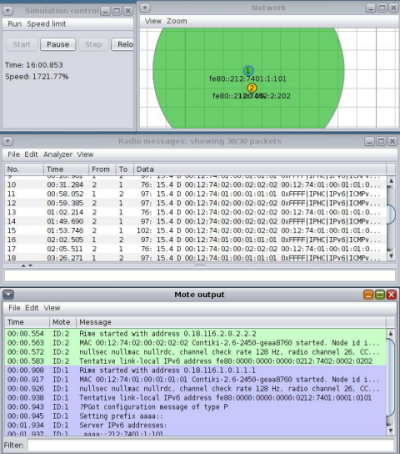Open the Speed limit menu
The width and height of the screenshot is (400, 454).
click(46, 24)
